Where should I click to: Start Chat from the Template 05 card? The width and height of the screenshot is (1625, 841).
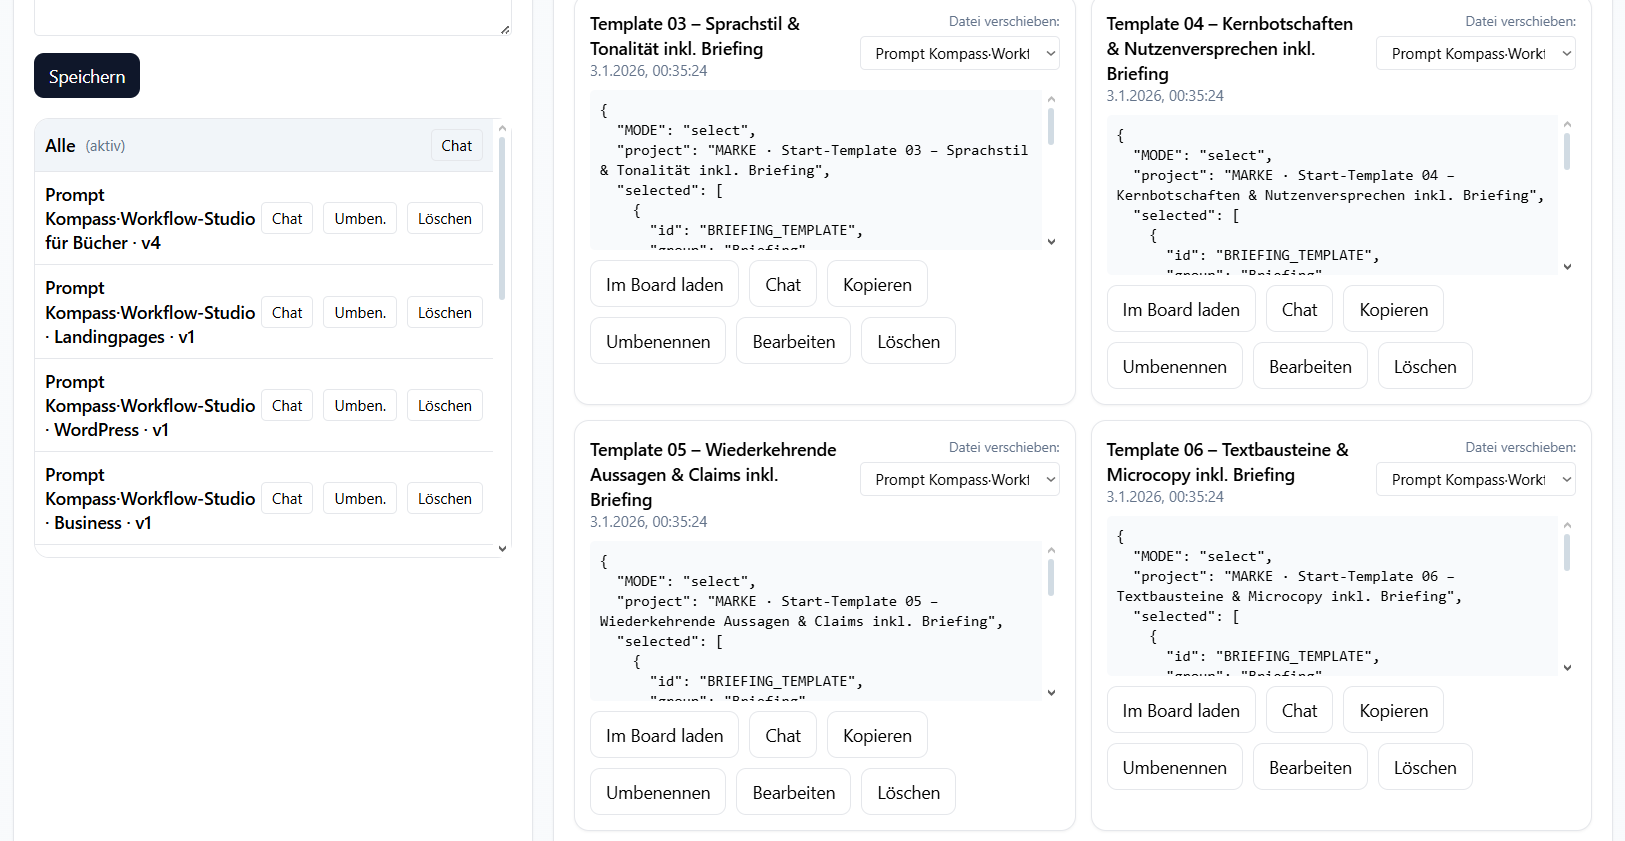pyautogui.click(x=782, y=736)
